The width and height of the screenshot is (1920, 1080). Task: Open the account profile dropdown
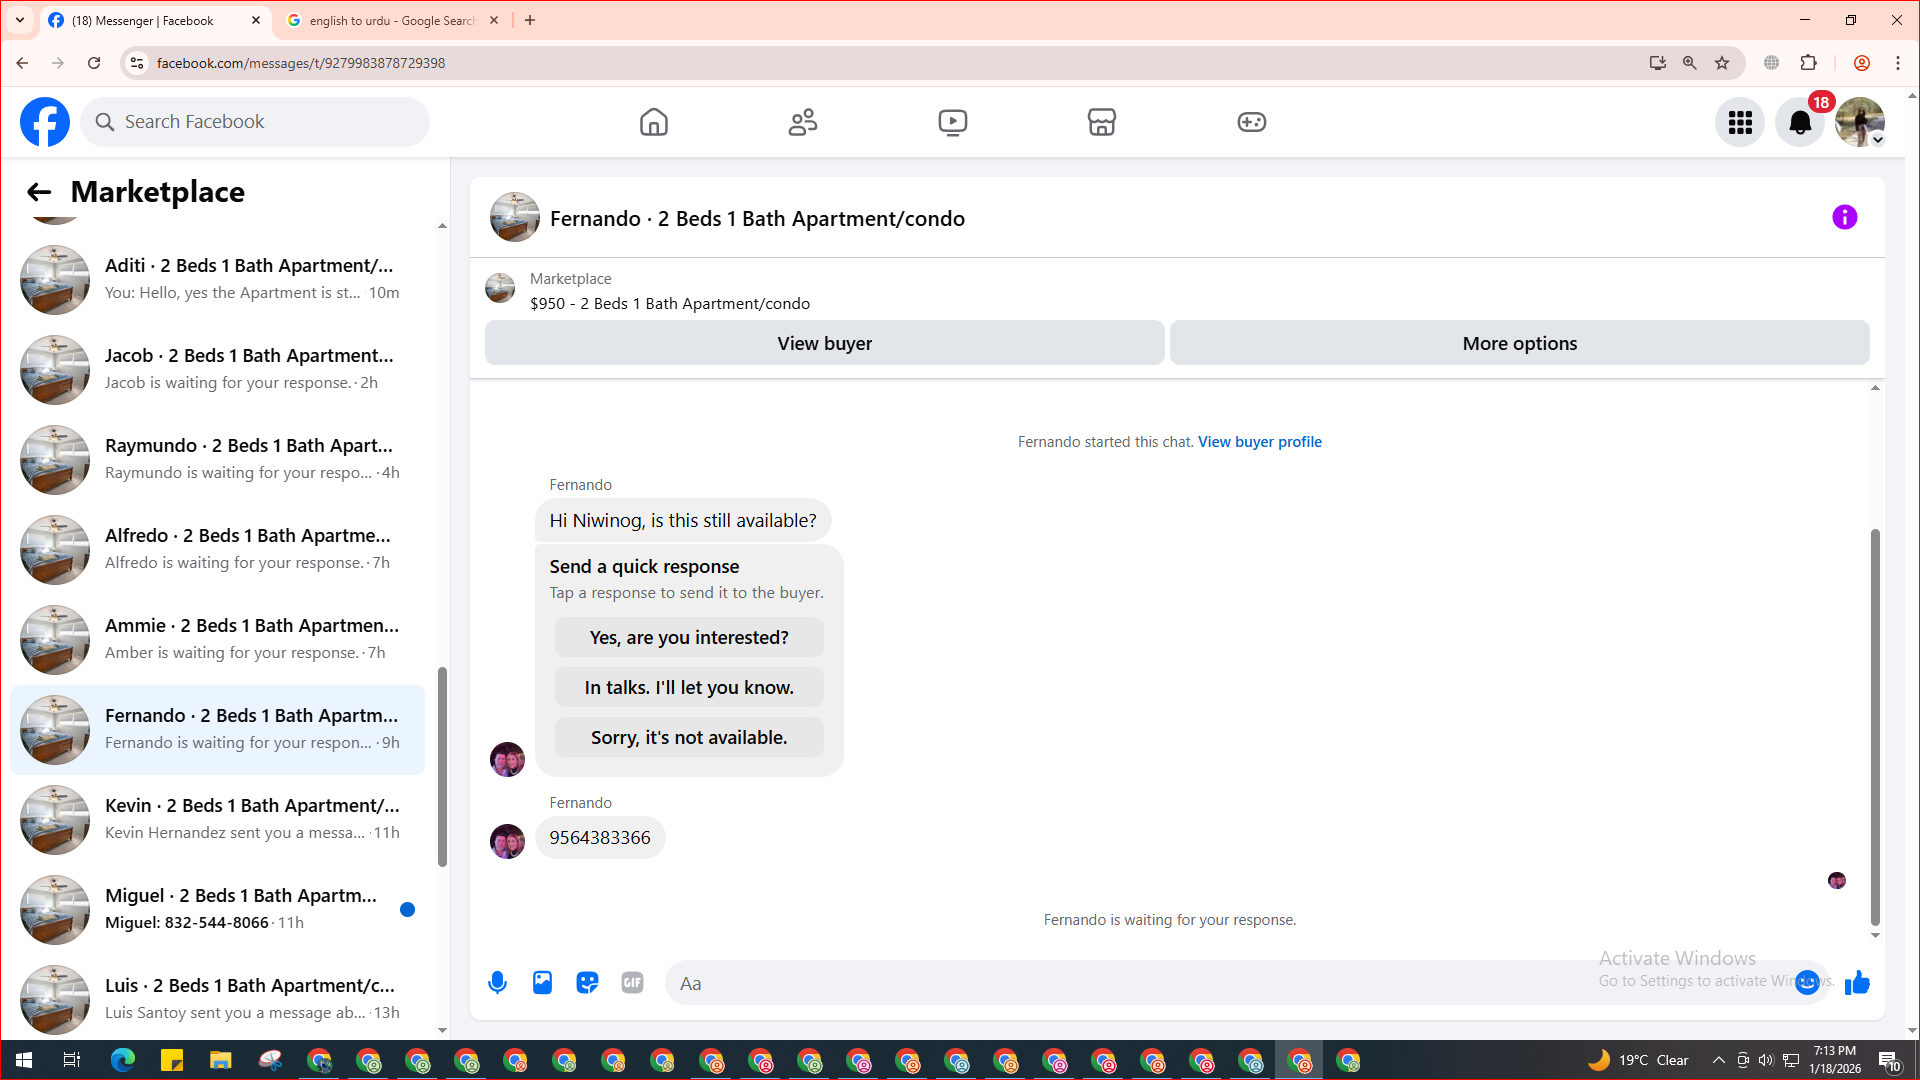(x=1860, y=122)
